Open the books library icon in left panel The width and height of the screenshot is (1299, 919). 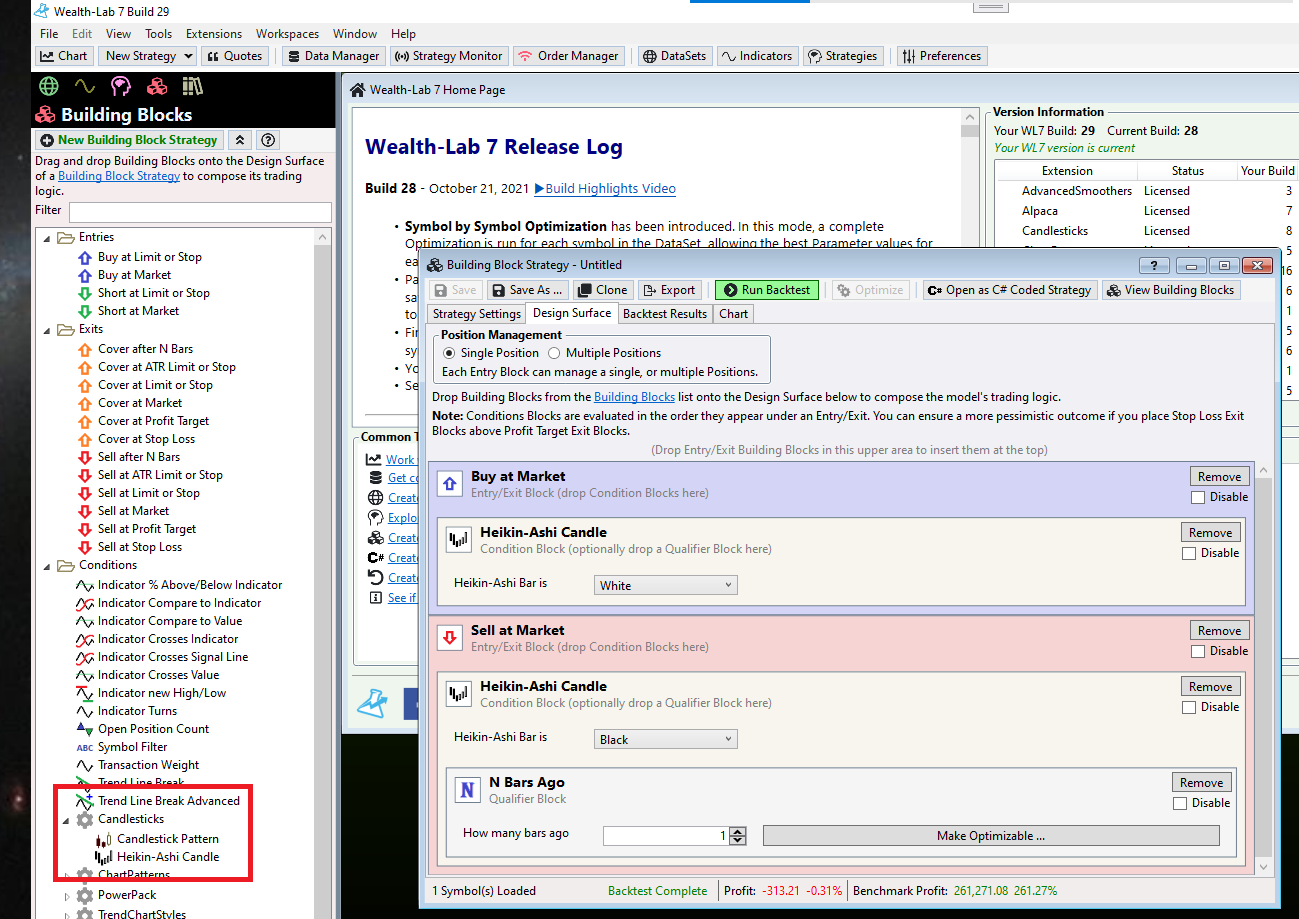(192, 86)
